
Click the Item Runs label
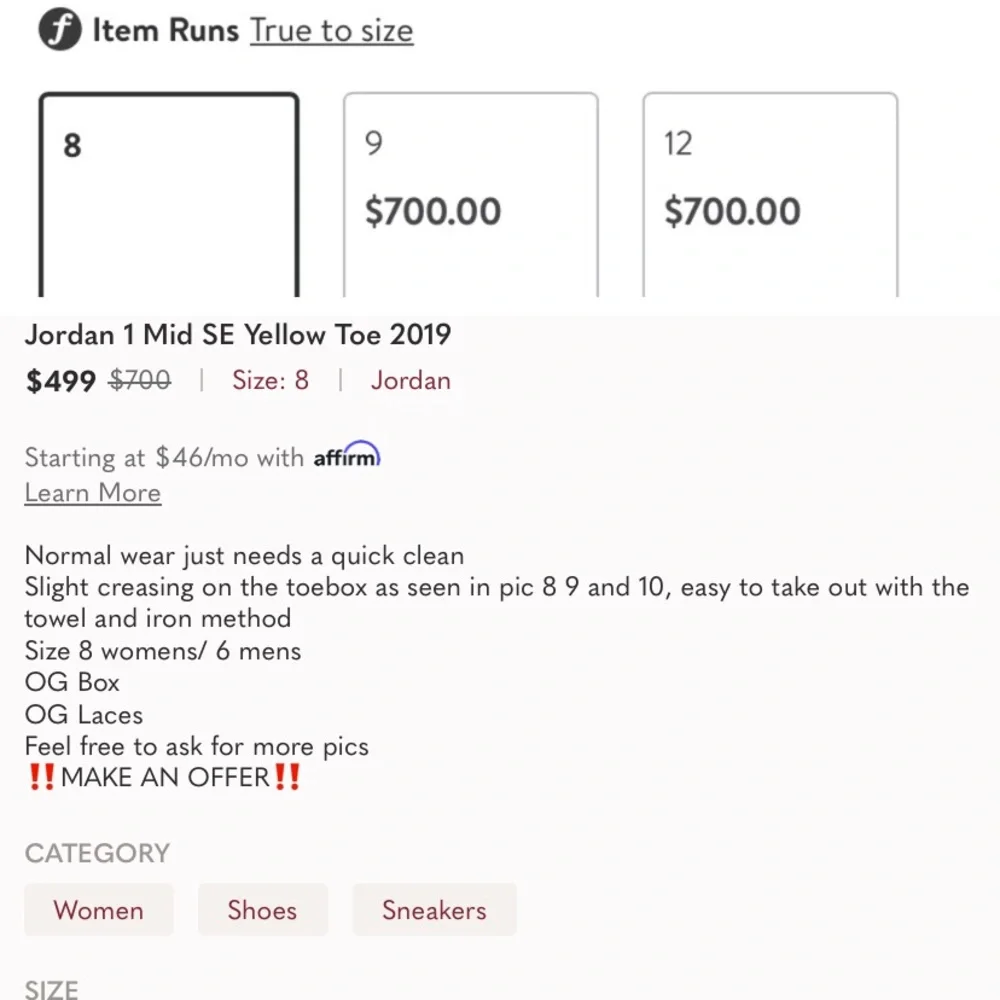tap(165, 31)
